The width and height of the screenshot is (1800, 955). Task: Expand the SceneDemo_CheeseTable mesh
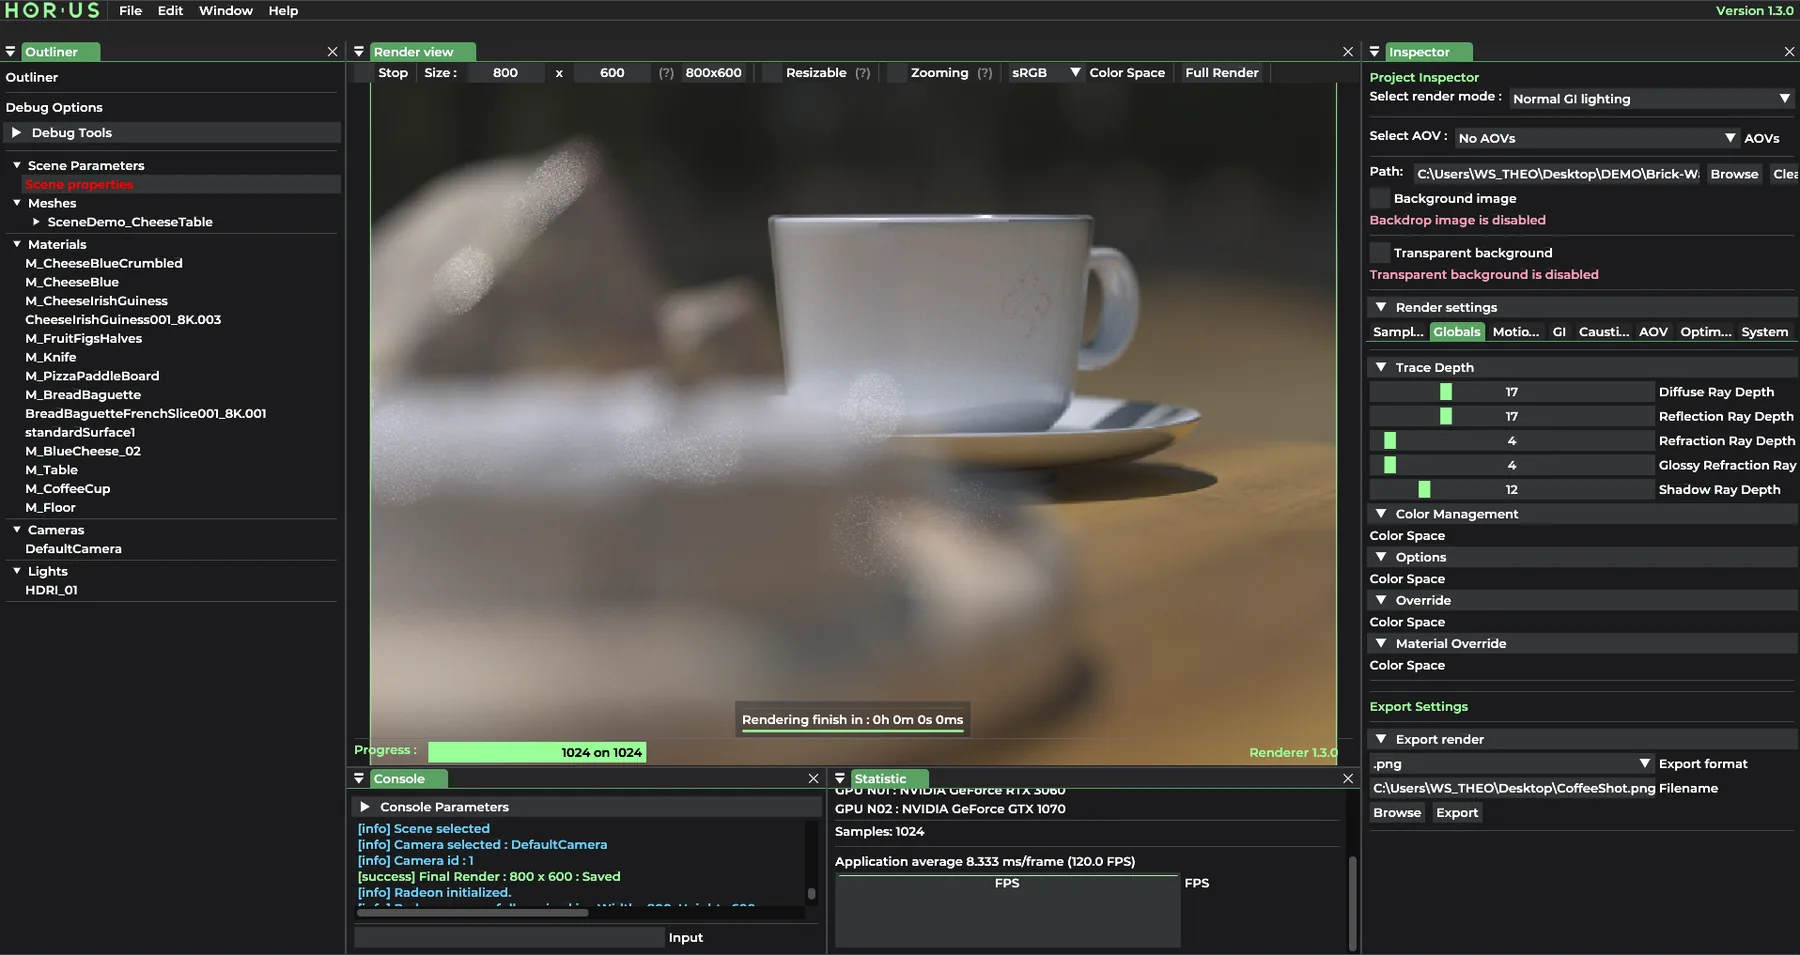pyautogui.click(x=36, y=222)
